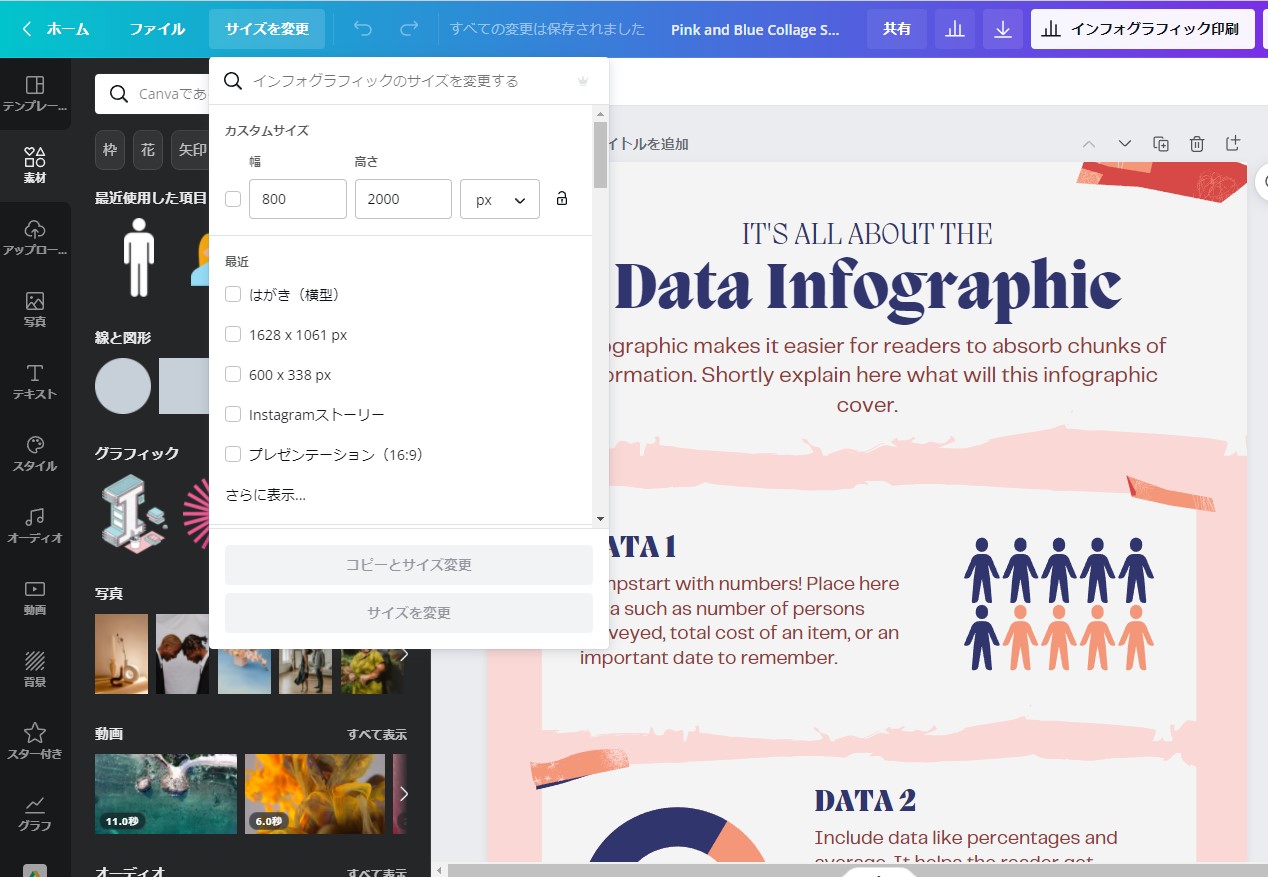1268x877 pixels.
Task: Select the first photo thumbnail under 写真
Action: pos(121,654)
